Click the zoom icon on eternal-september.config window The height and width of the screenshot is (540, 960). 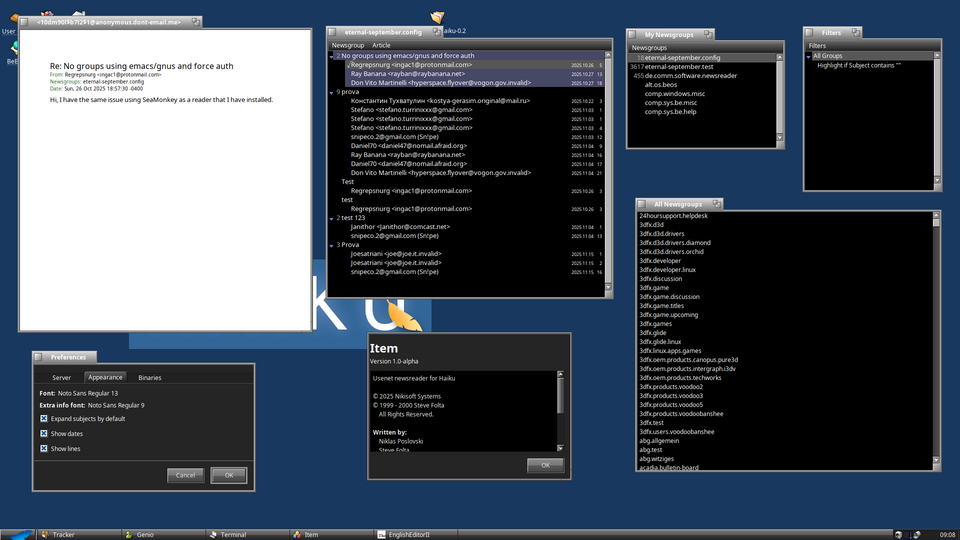pos(435,33)
